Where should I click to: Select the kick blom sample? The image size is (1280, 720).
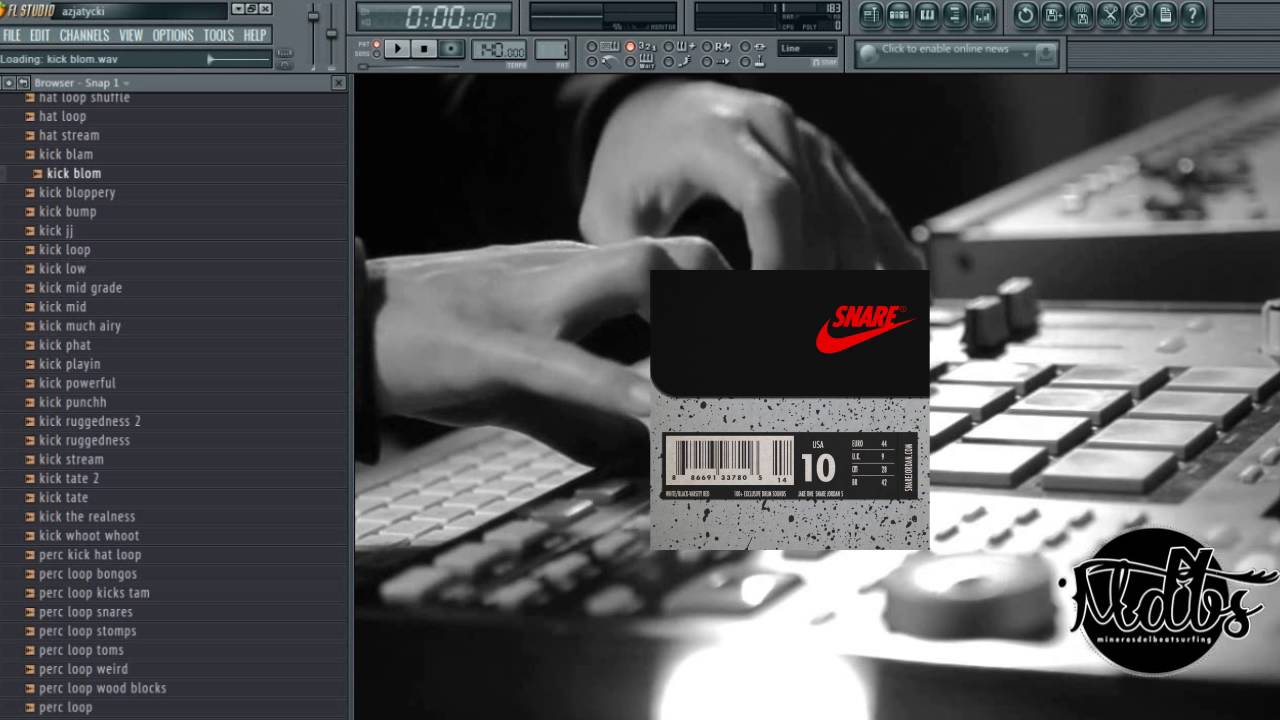coord(74,173)
